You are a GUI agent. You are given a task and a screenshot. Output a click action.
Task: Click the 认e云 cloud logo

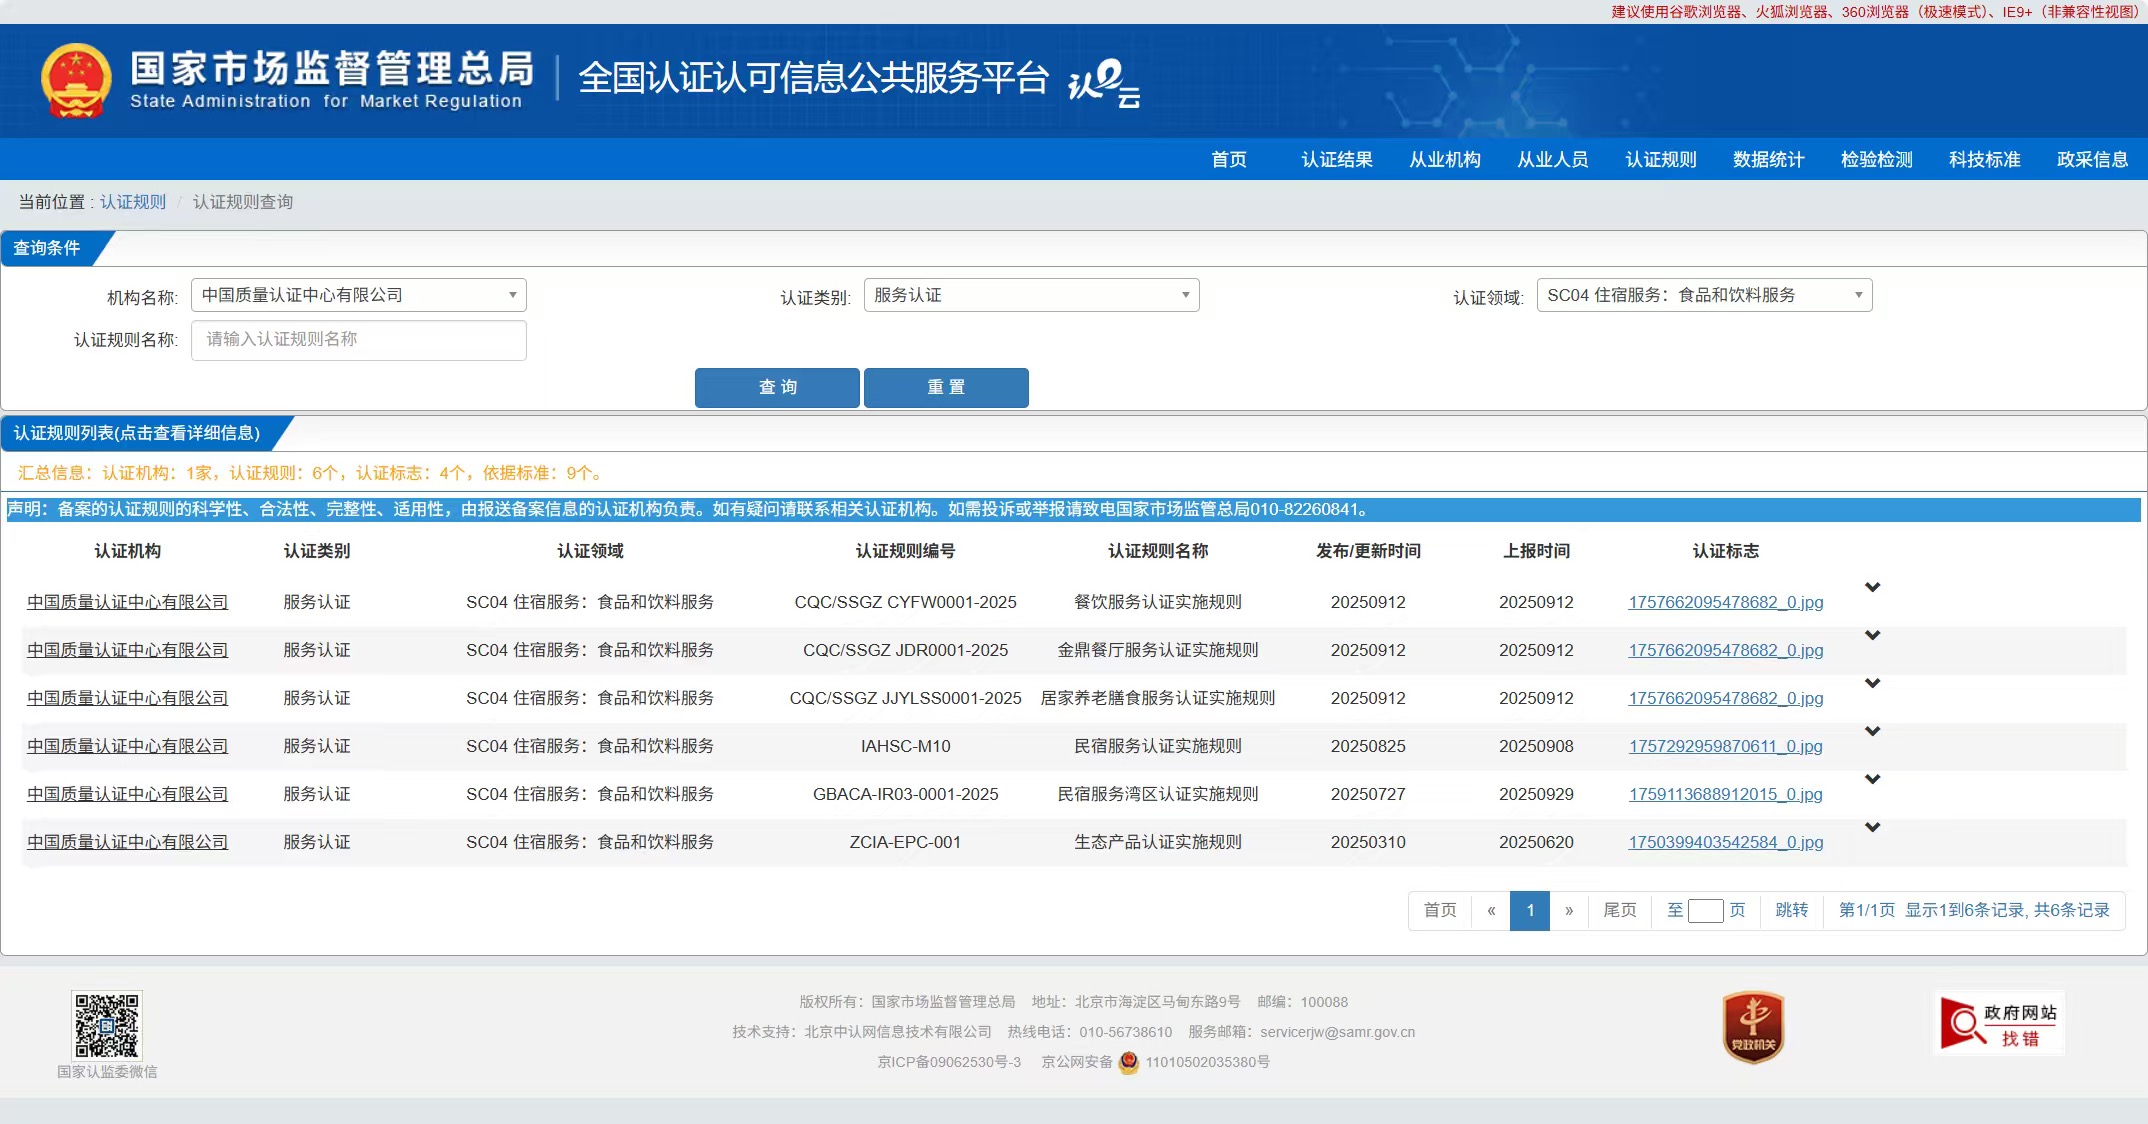[x=1104, y=82]
